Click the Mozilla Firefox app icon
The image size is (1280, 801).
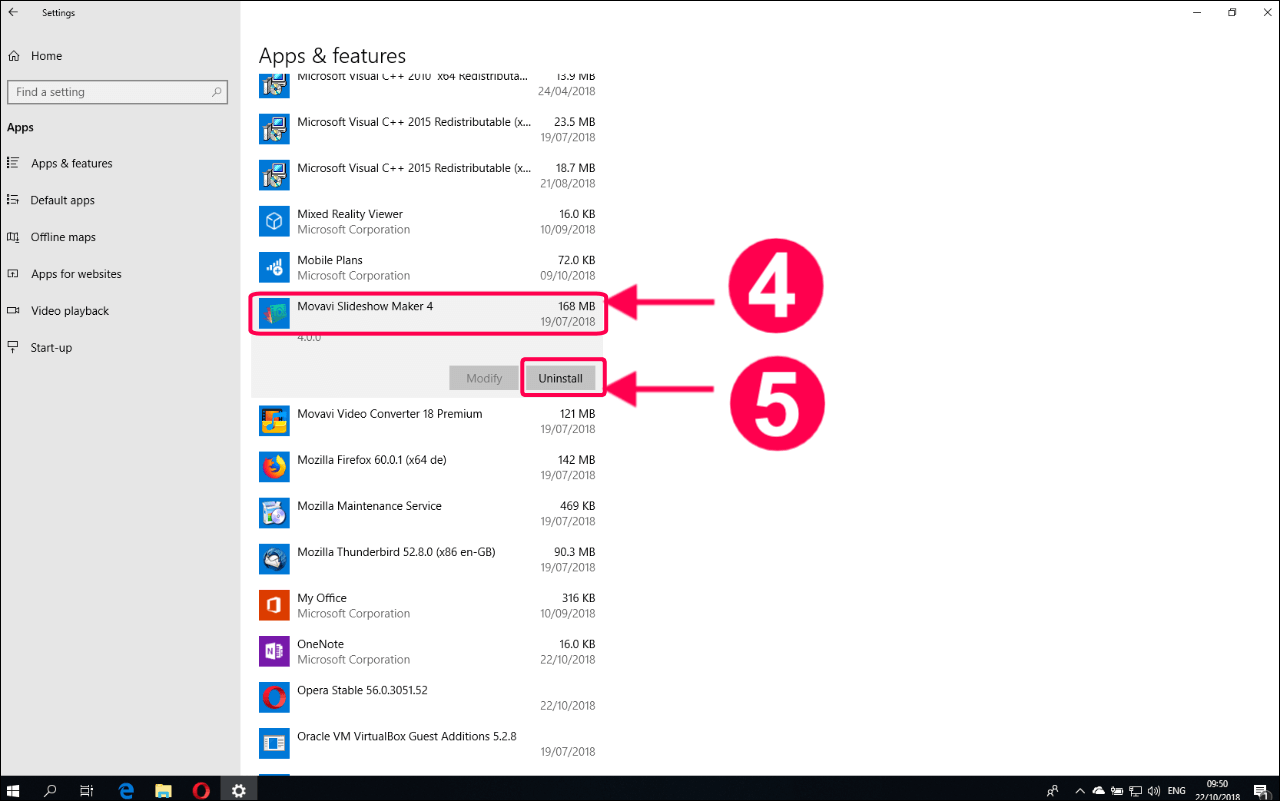pyautogui.click(x=274, y=467)
